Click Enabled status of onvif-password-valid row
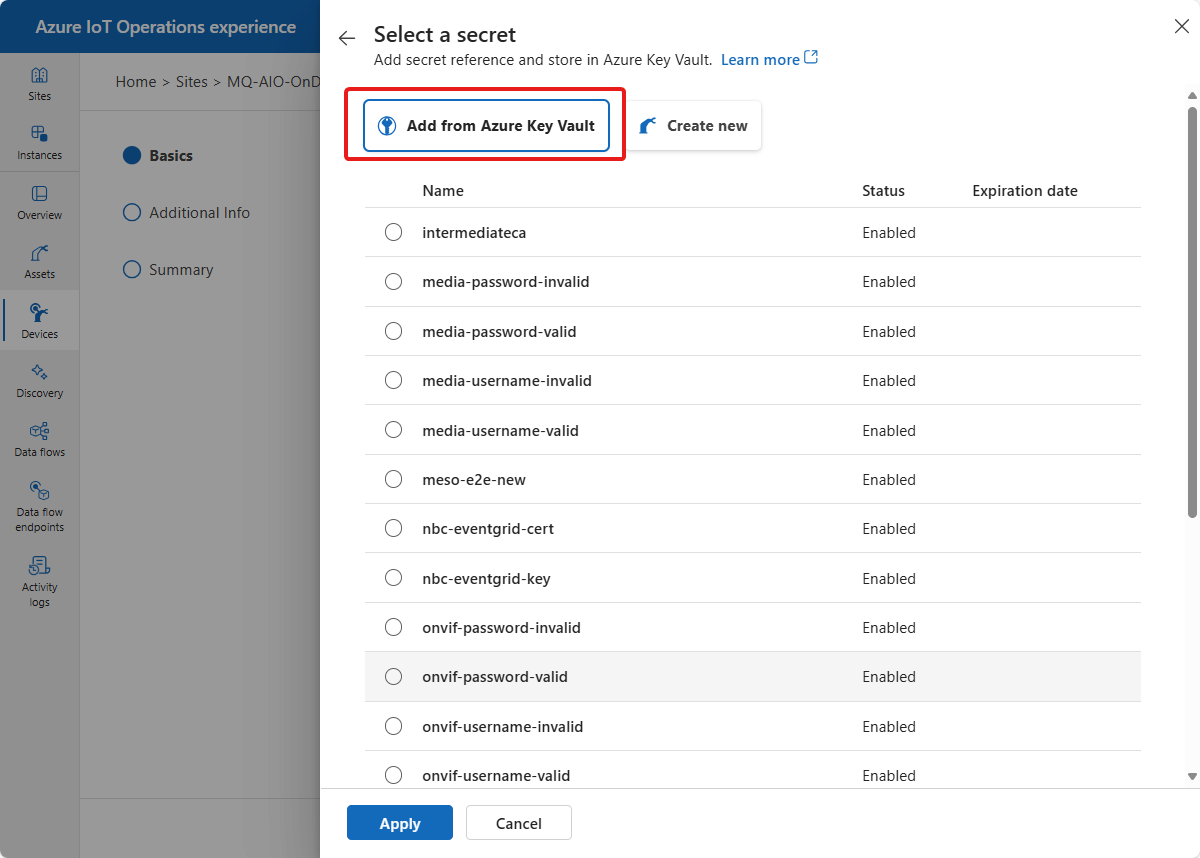This screenshot has width=1200, height=858. tap(889, 676)
